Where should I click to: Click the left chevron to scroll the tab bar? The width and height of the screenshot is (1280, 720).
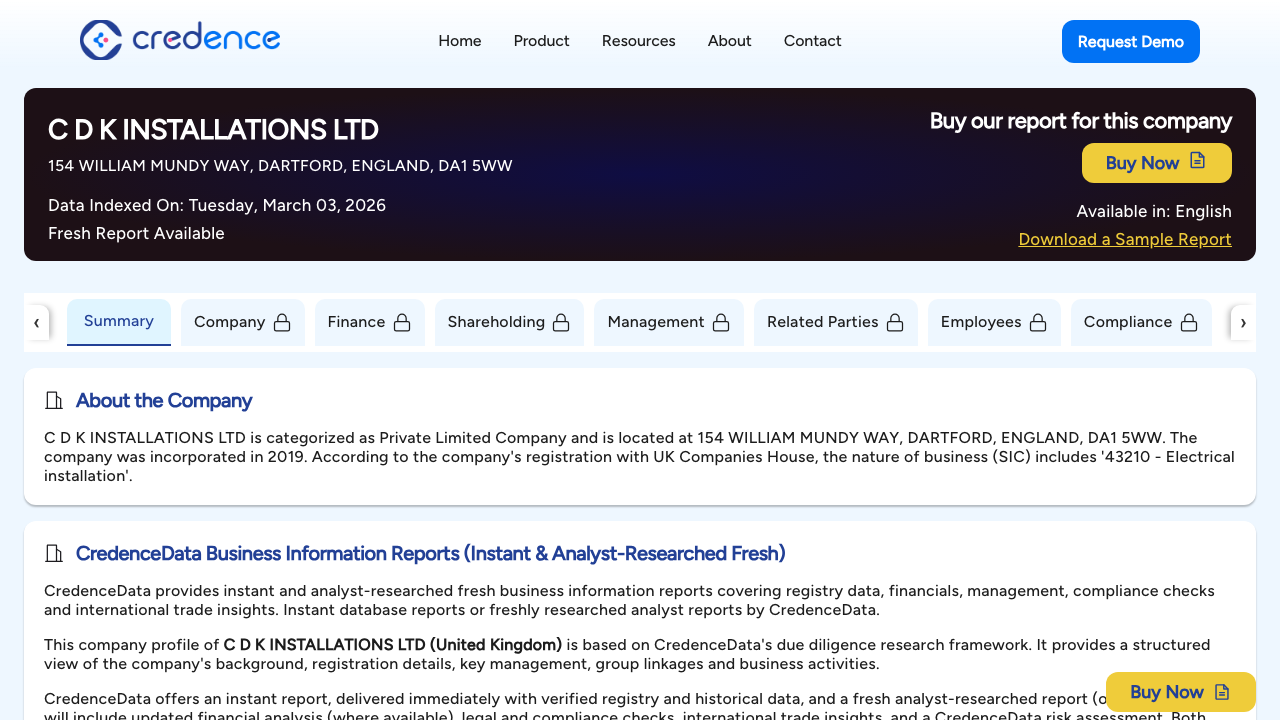point(37,322)
